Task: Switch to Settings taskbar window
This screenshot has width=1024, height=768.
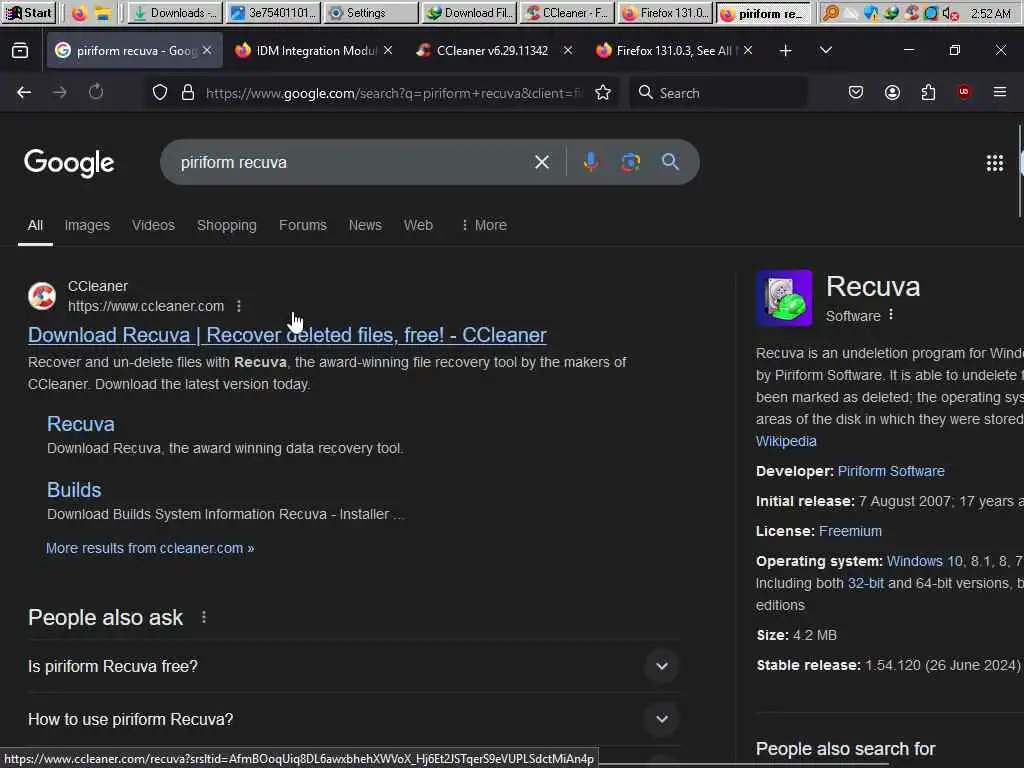Action: click(370, 12)
